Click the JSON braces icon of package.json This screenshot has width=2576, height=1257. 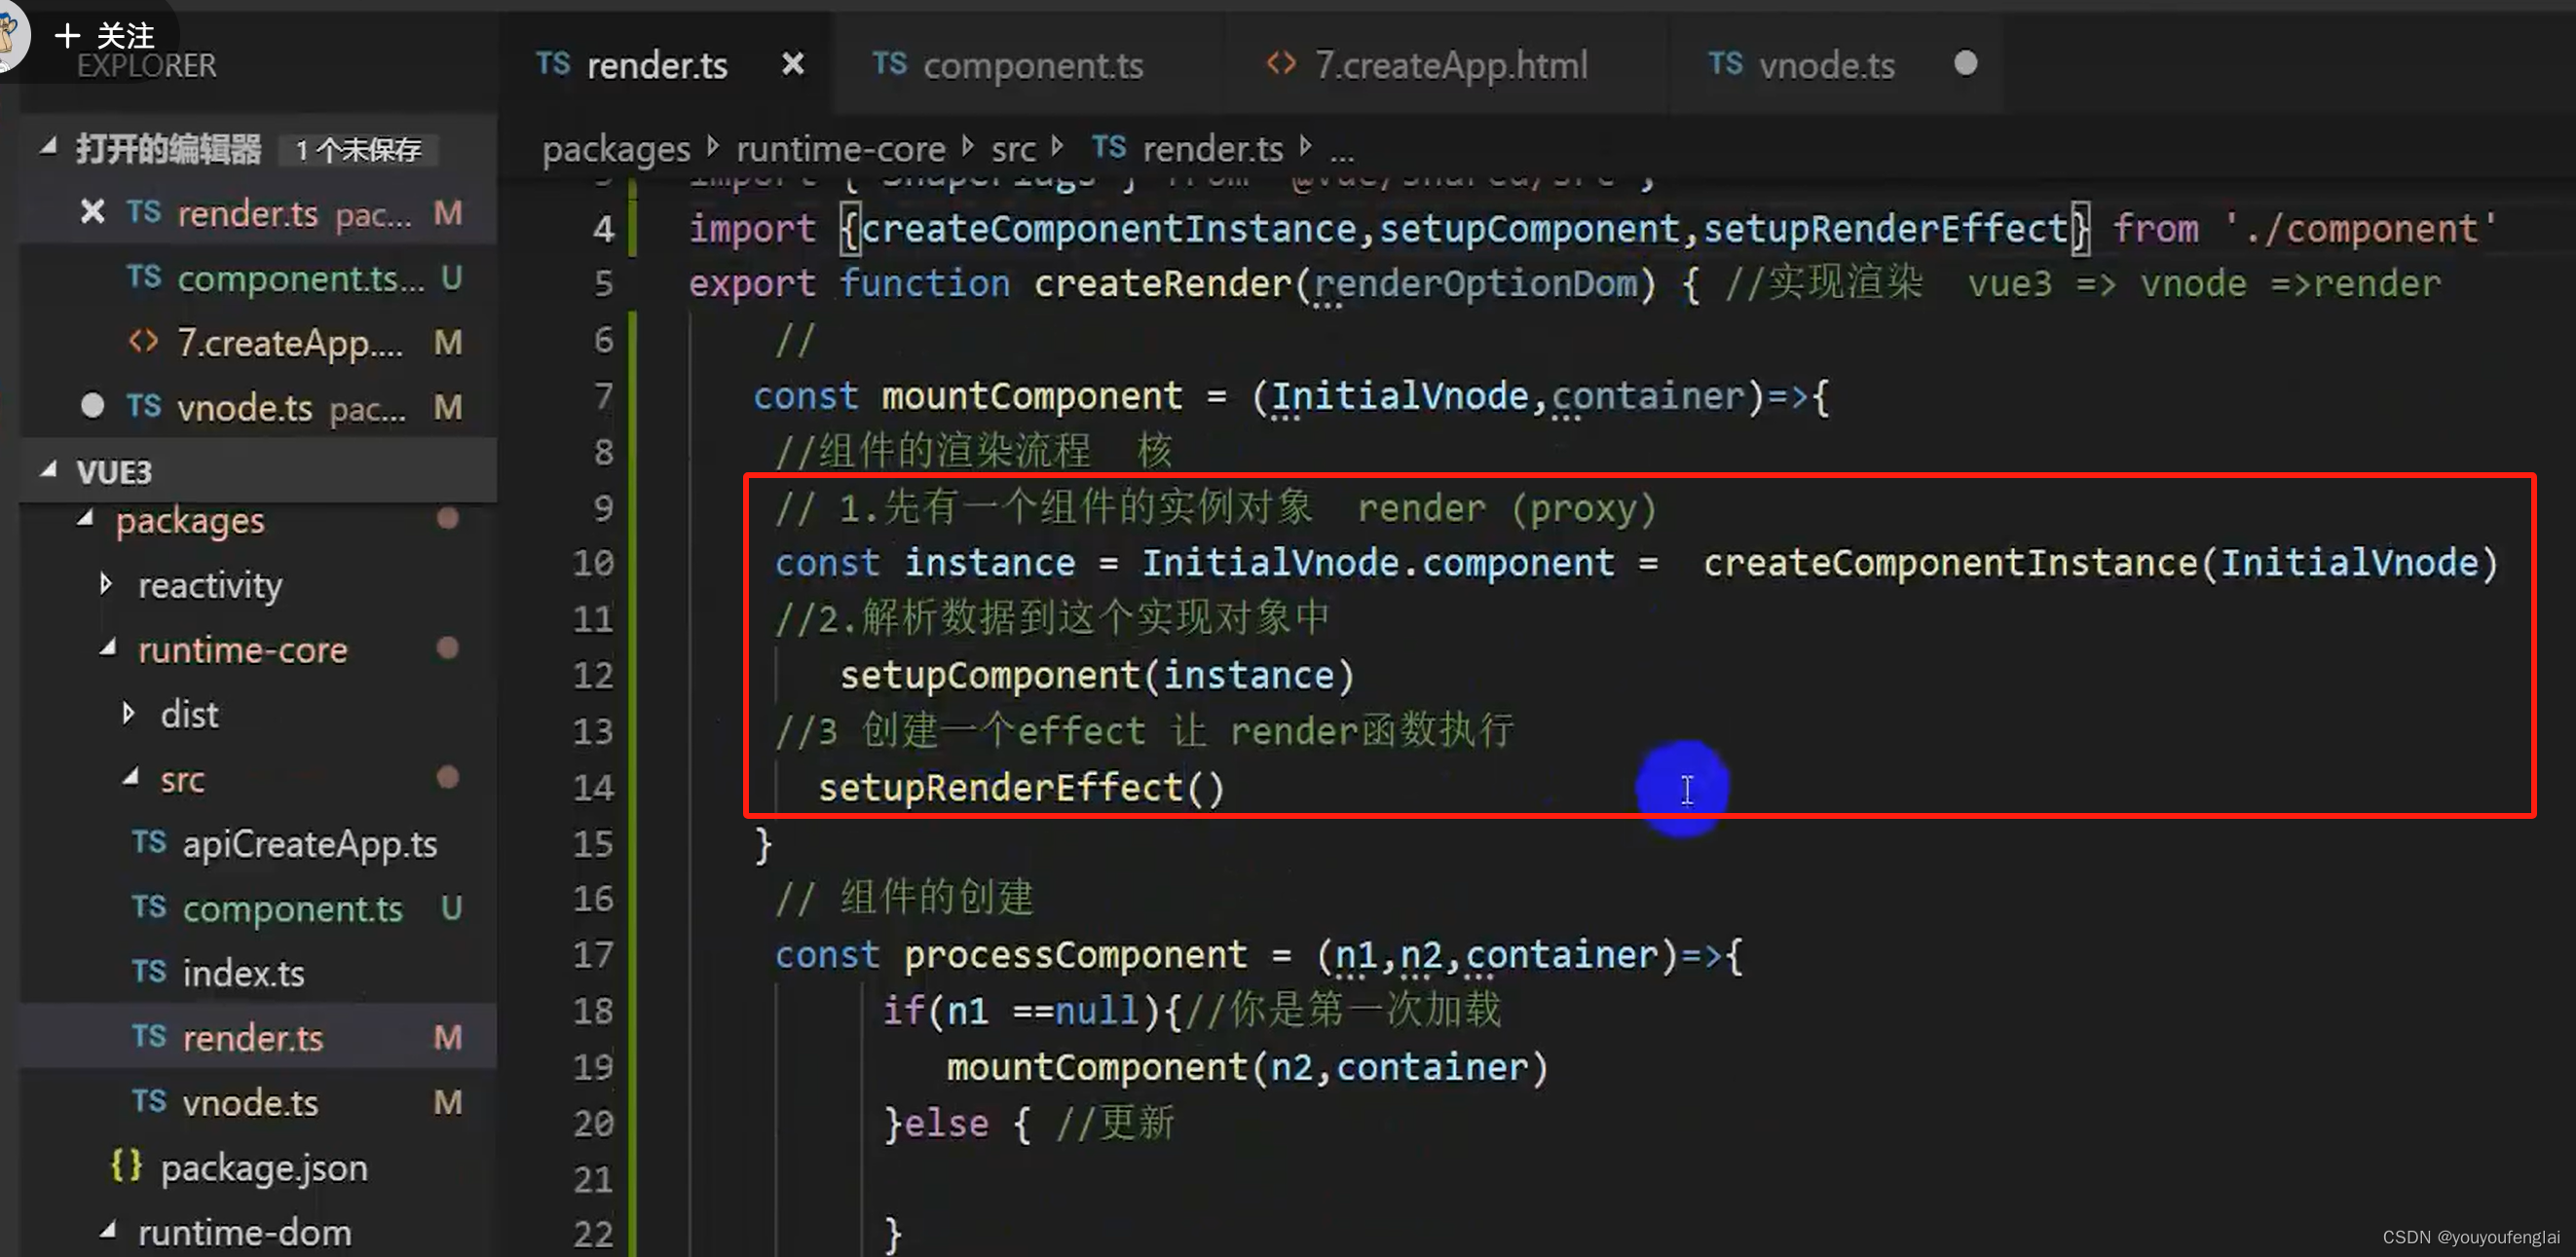[x=127, y=1166]
